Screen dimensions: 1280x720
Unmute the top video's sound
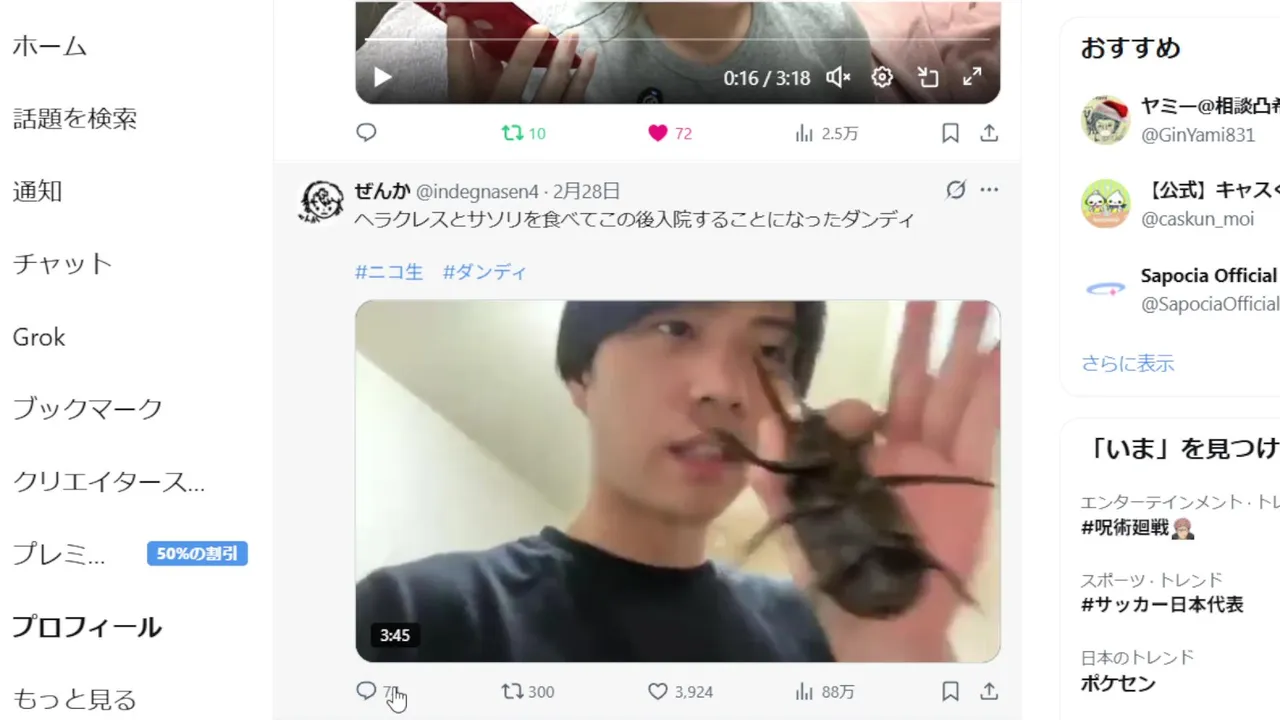pyautogui.click(x=838, y=77)
